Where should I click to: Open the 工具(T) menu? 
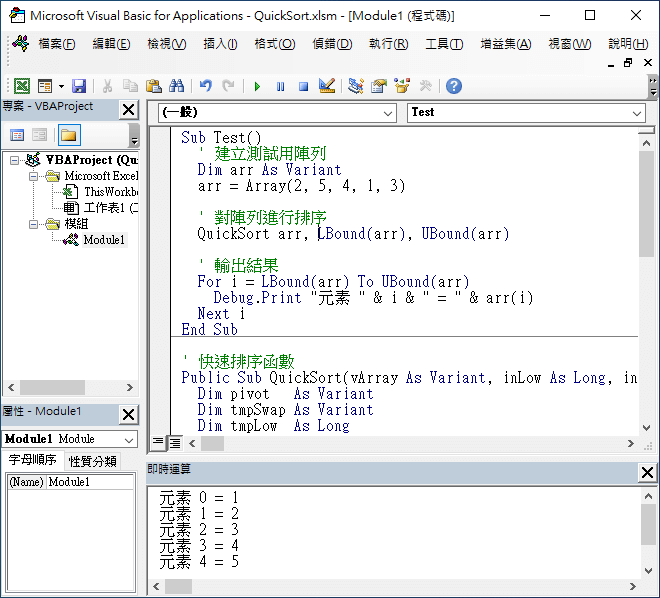point(444,44)
